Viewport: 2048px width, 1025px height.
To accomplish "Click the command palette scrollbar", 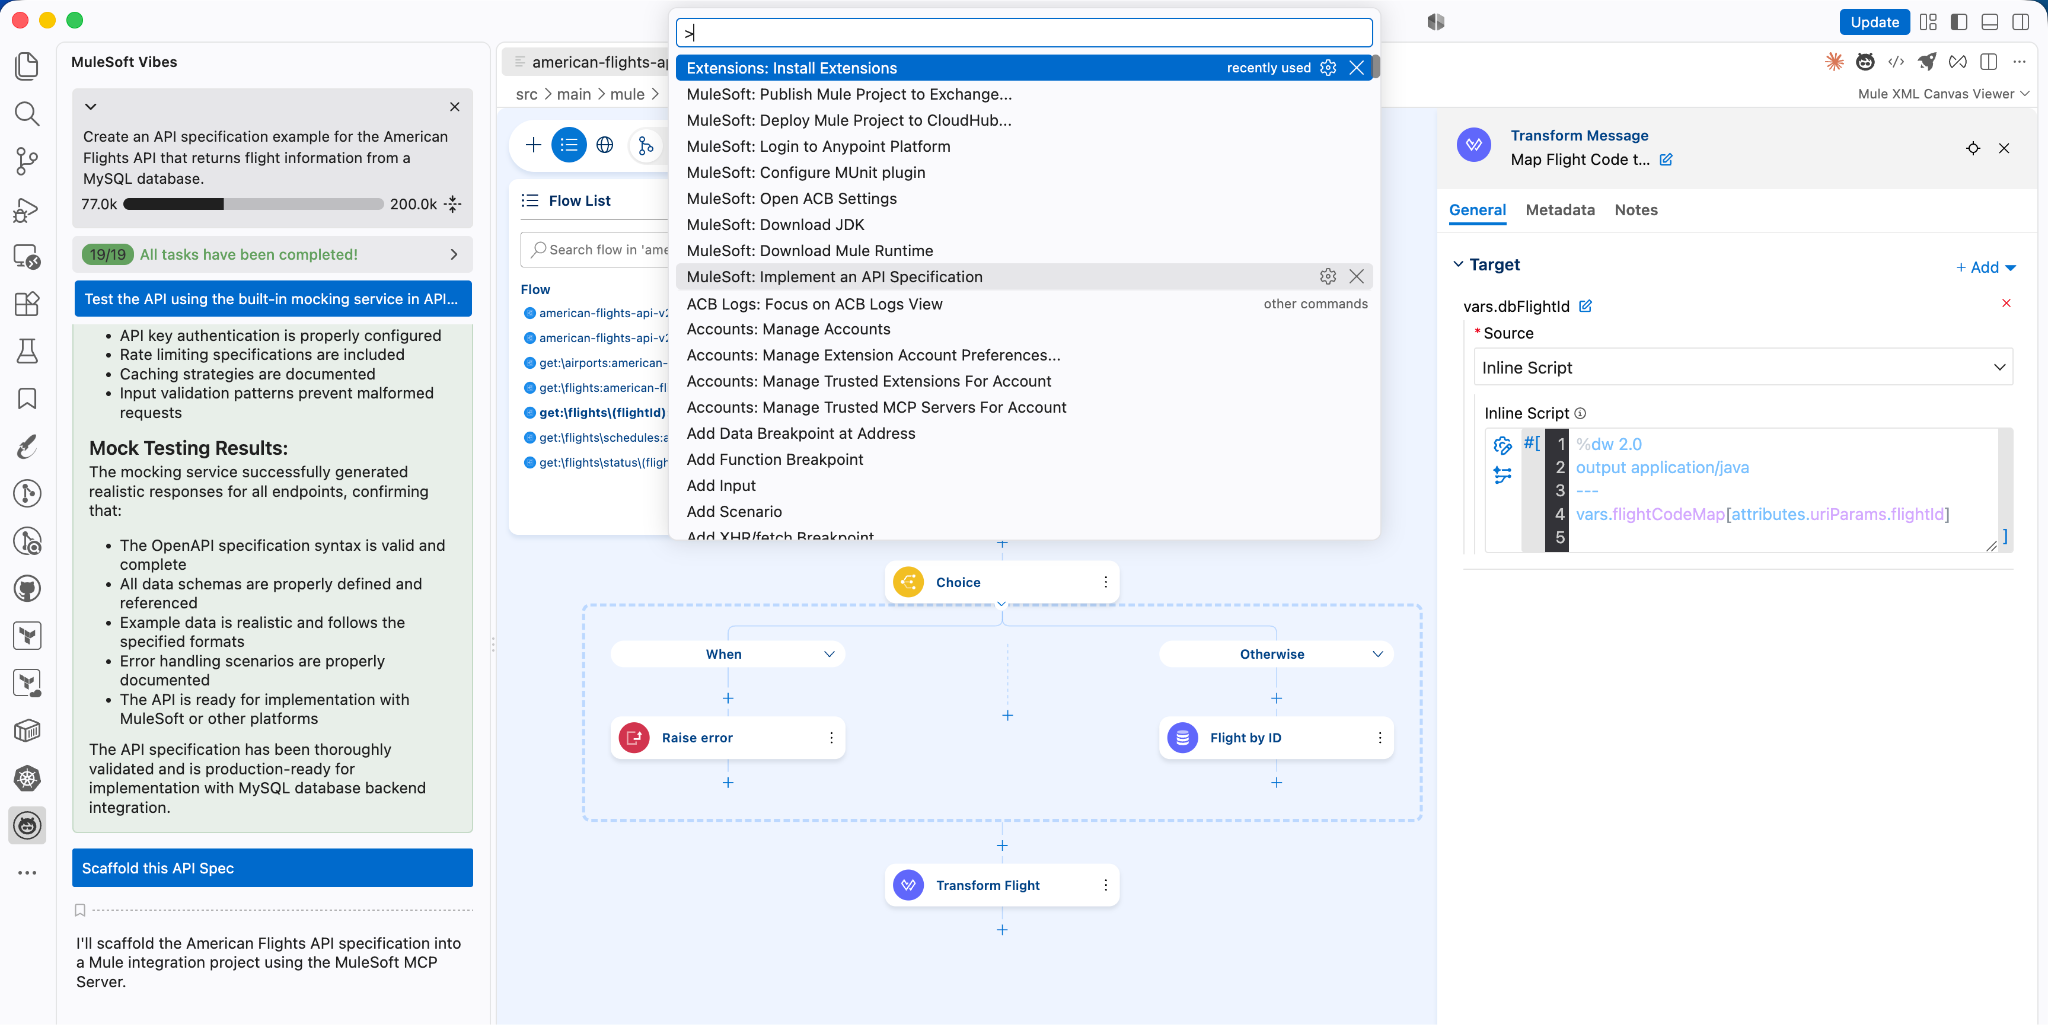I will point(1376,67).
